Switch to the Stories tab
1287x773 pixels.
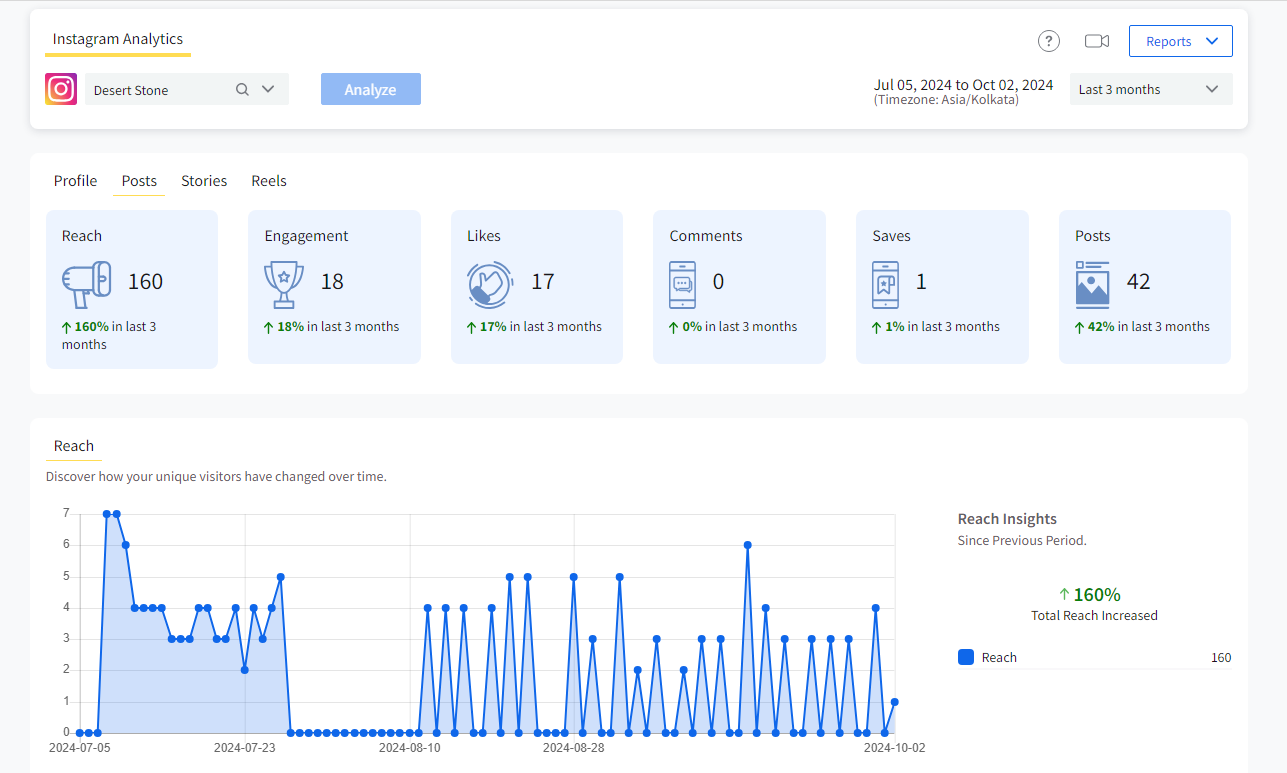point(204,181)
